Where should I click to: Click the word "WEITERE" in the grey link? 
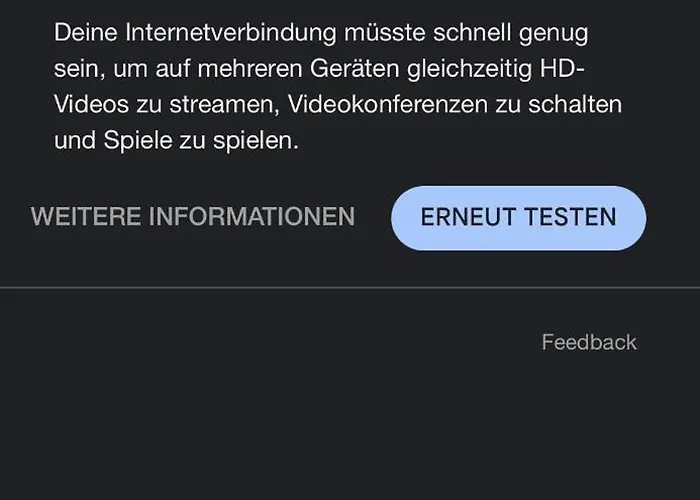pyautogui.click(x=86, y=217)
